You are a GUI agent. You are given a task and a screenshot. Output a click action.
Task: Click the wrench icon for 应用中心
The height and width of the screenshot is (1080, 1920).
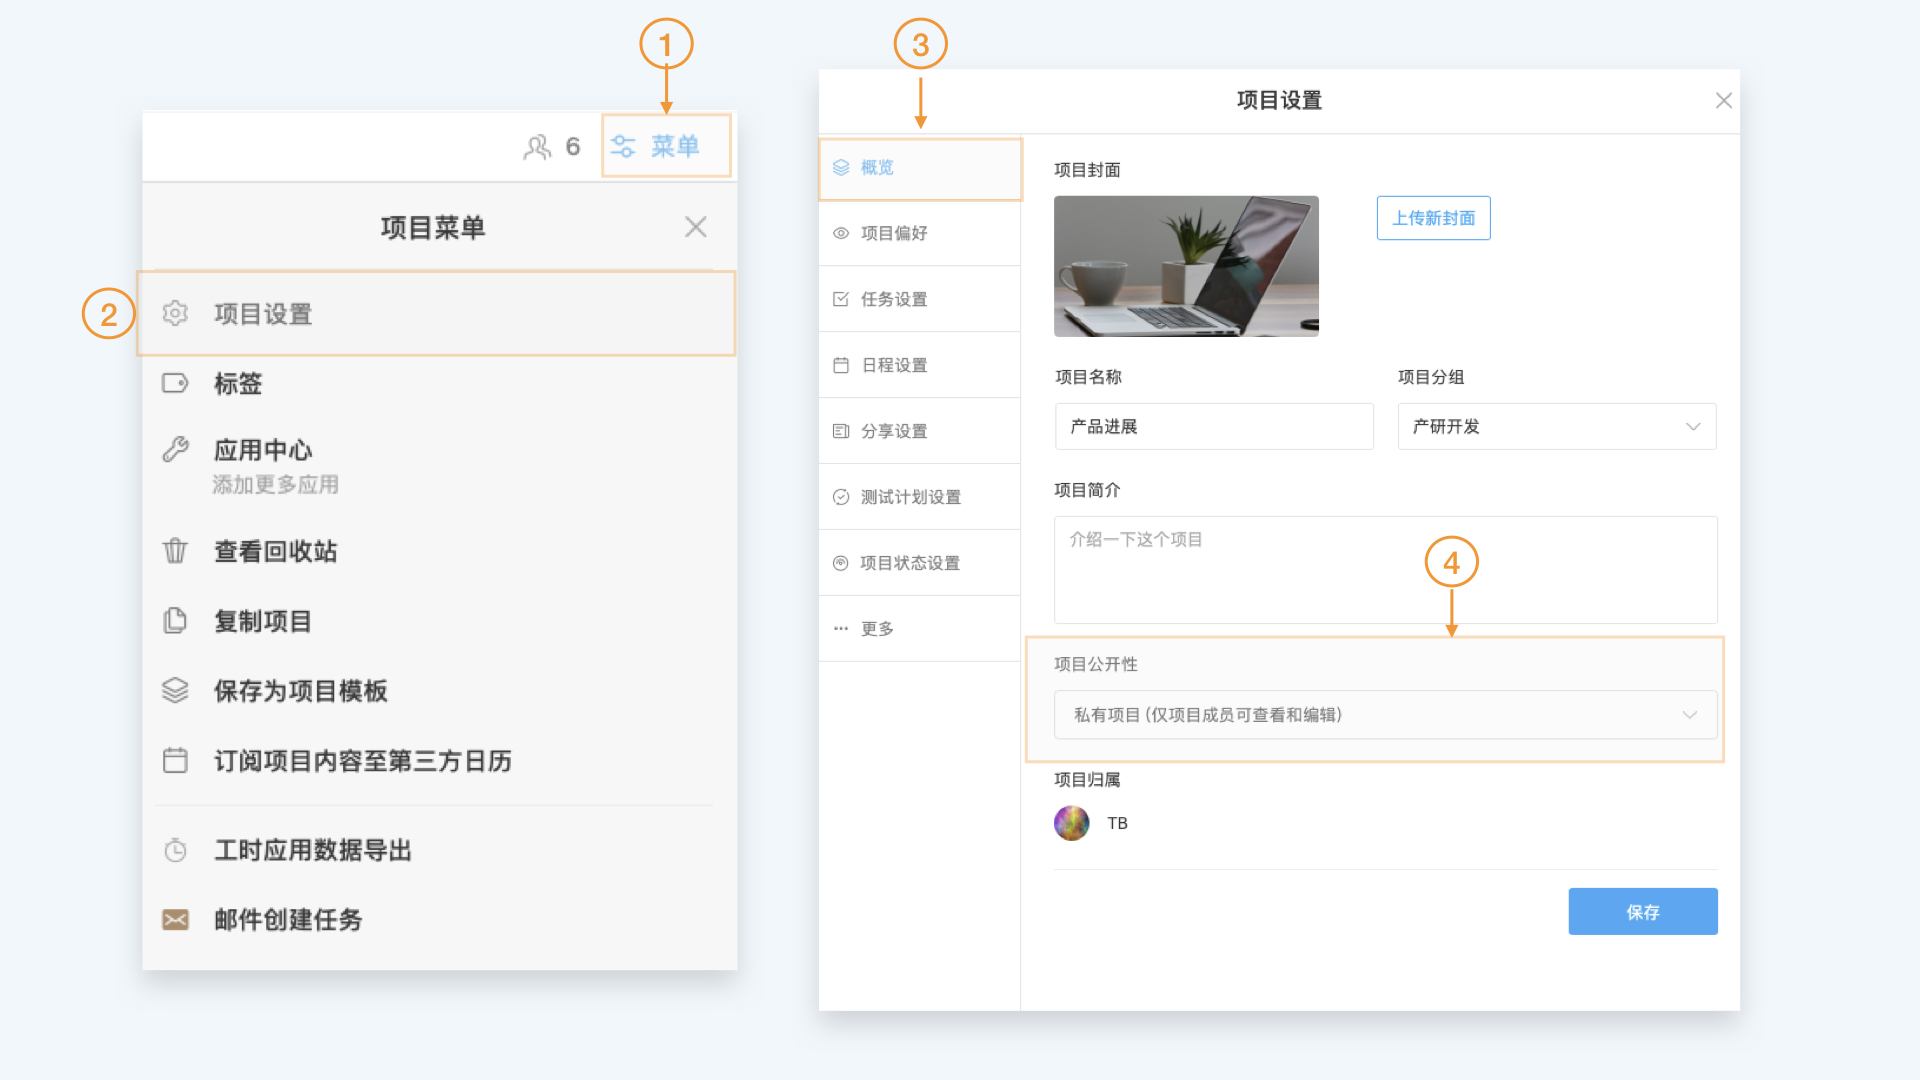pos(175,450)
